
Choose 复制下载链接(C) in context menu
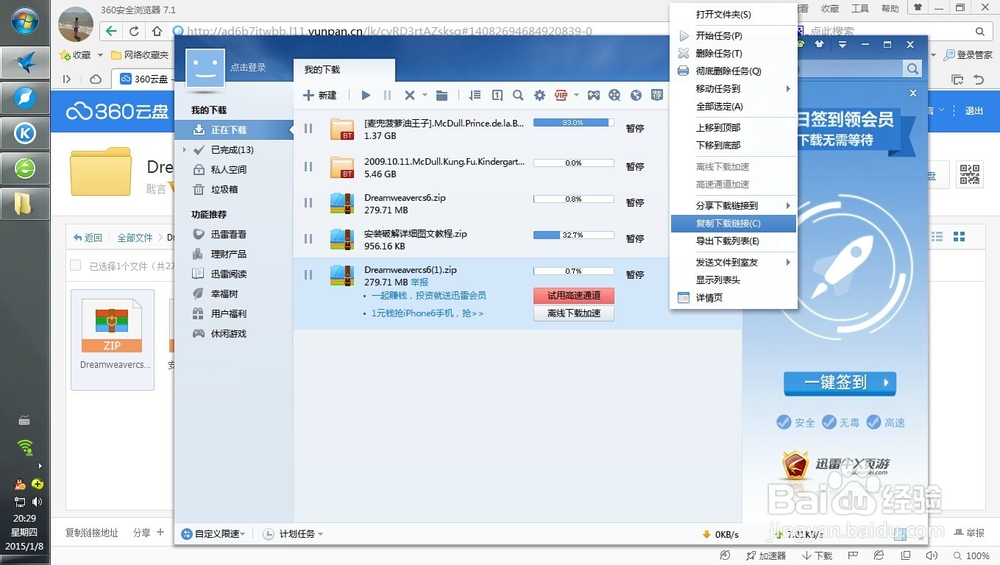pos(733,224)
